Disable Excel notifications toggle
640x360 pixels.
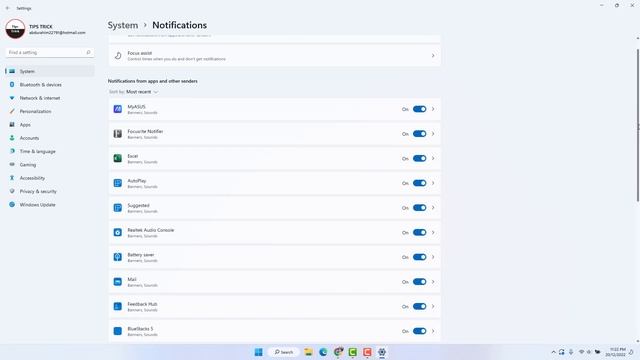(419, 158)
